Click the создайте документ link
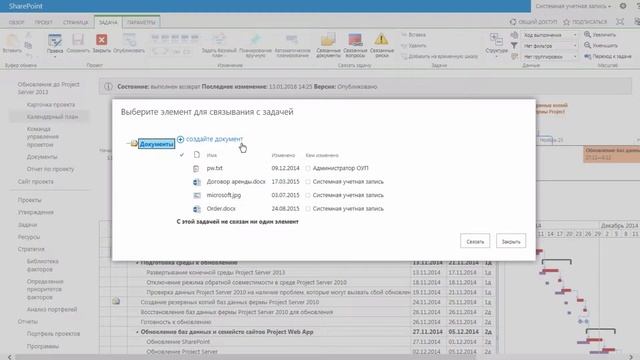The image size is (640, 360). (x=214, y=139)
